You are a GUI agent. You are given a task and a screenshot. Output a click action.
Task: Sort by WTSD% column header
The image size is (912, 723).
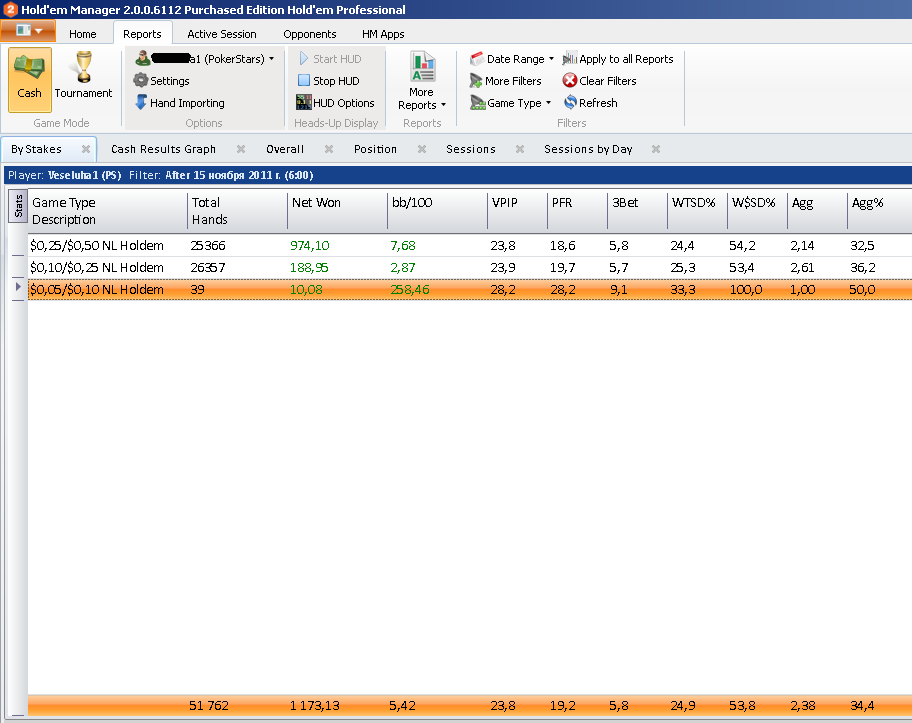[x=697, y=211]
